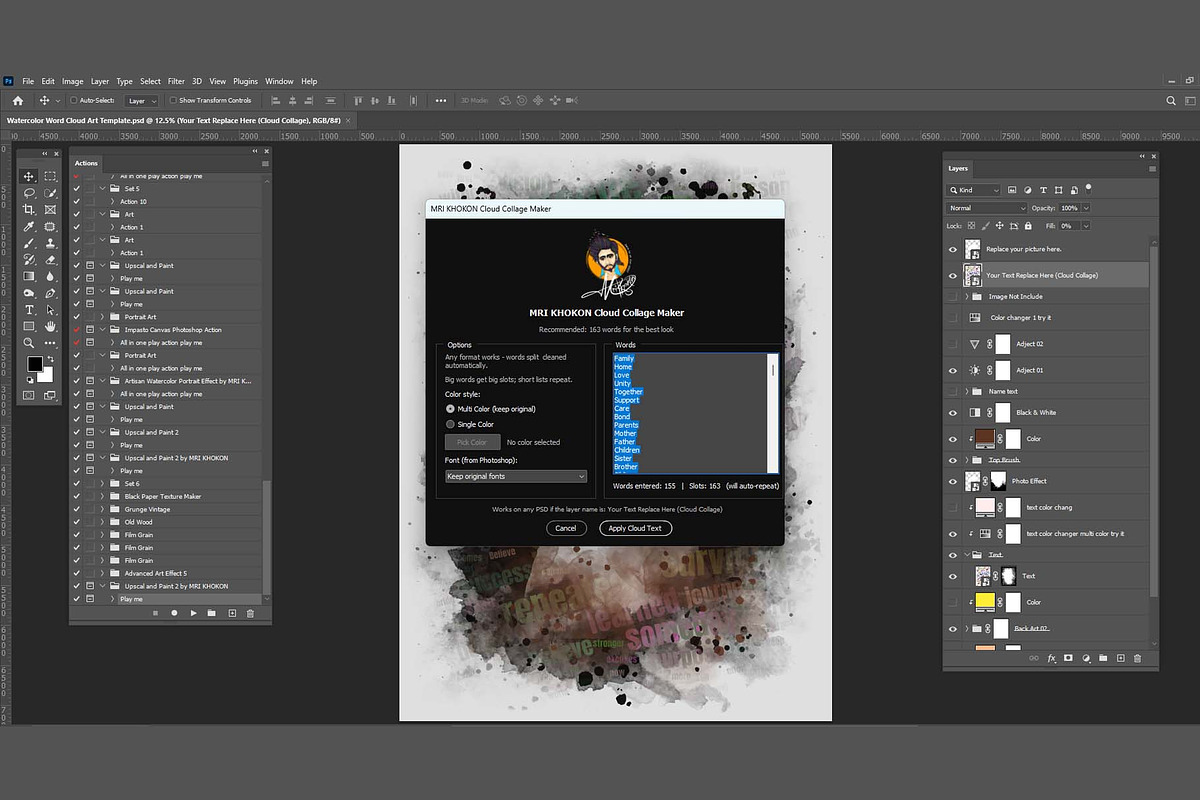The image size is (1200, 800).
Task: Stop playing/recording in Actions panel
Action: point(155,612)
